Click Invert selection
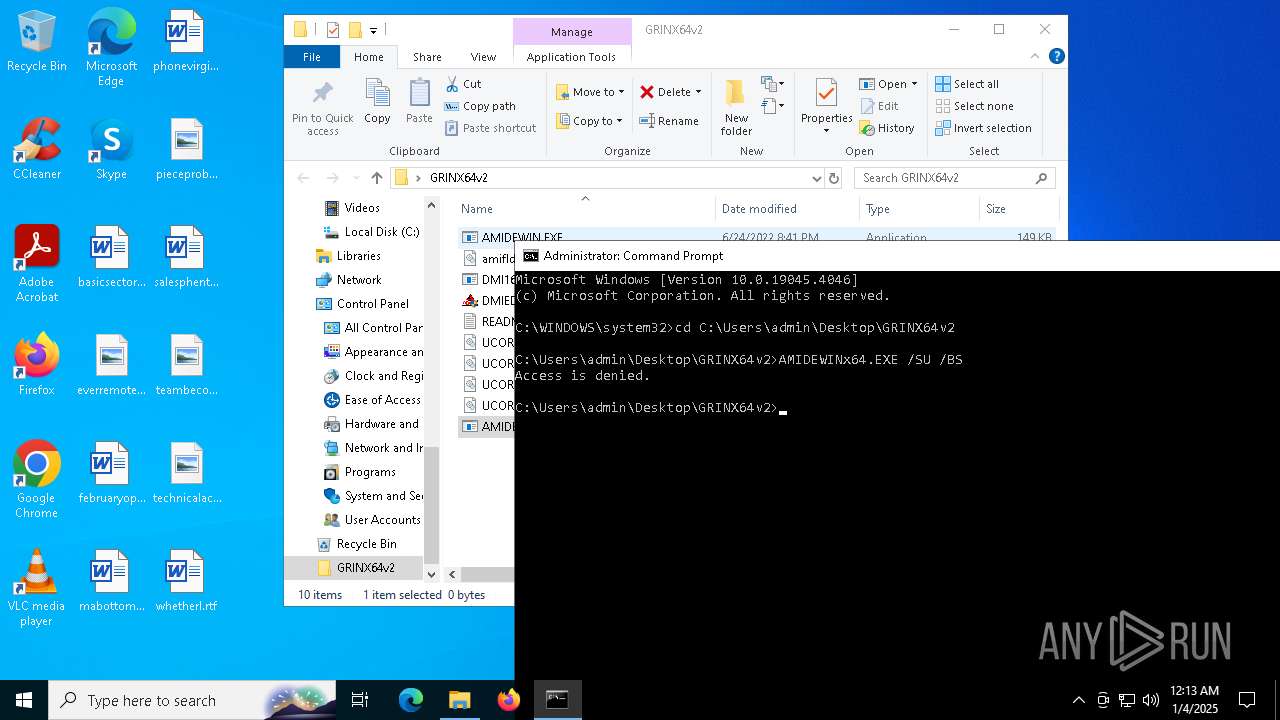The width and height of the screenshot is (1280, 720). [983, 128]
